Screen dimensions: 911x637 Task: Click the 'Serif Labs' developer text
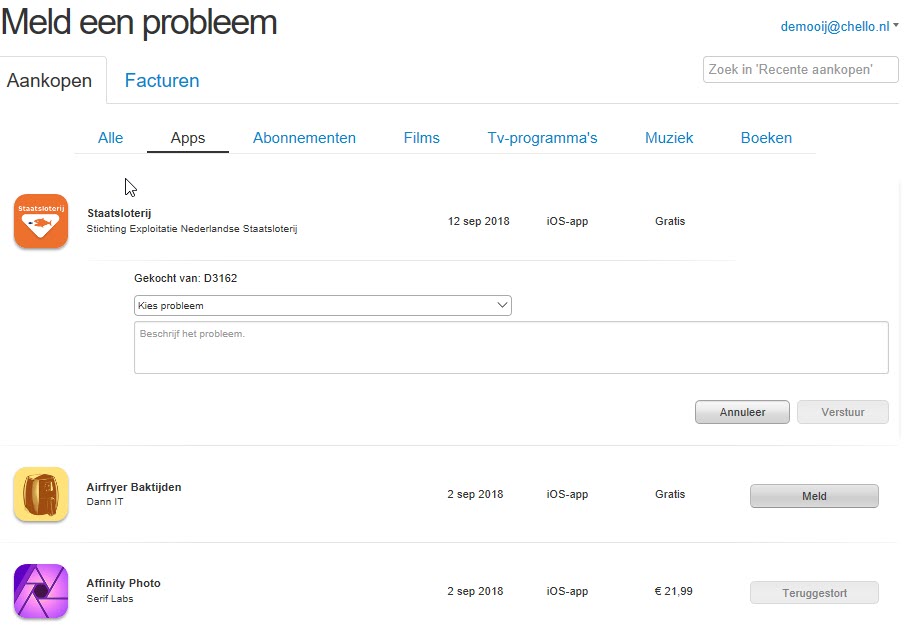tap(110, 599)
